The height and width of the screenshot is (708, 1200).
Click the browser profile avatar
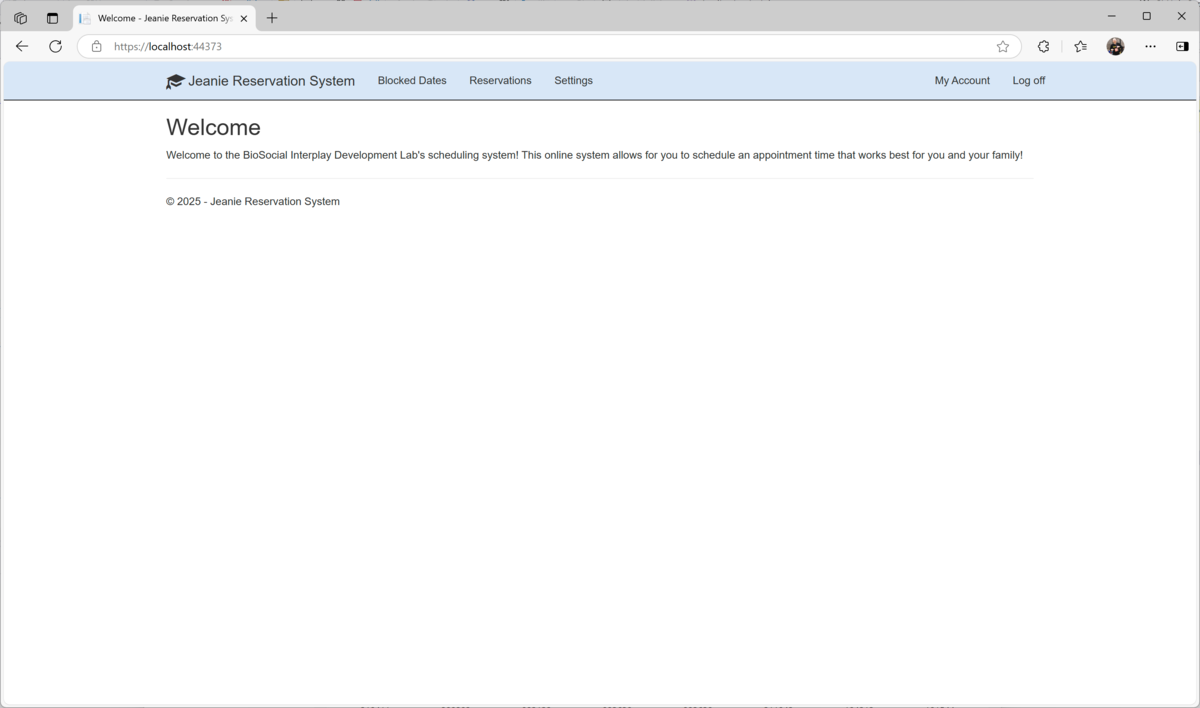(x=1116, y=46)
